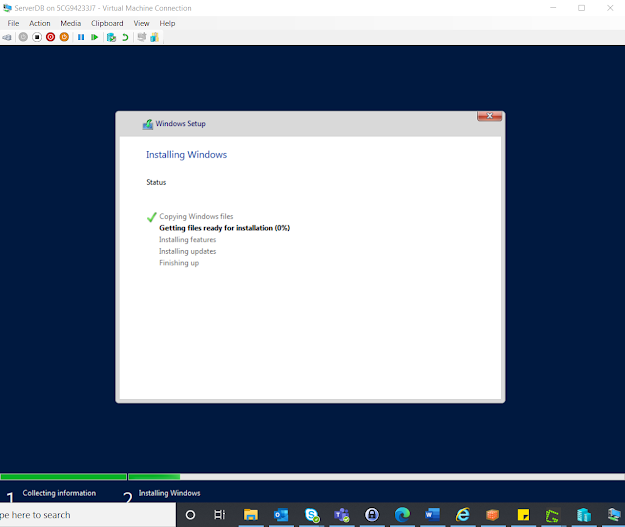Image resolution: width=625 pixels, height=527 pixels.
Task: Click the Installing Windows step label at bottom
Action: 169,493
